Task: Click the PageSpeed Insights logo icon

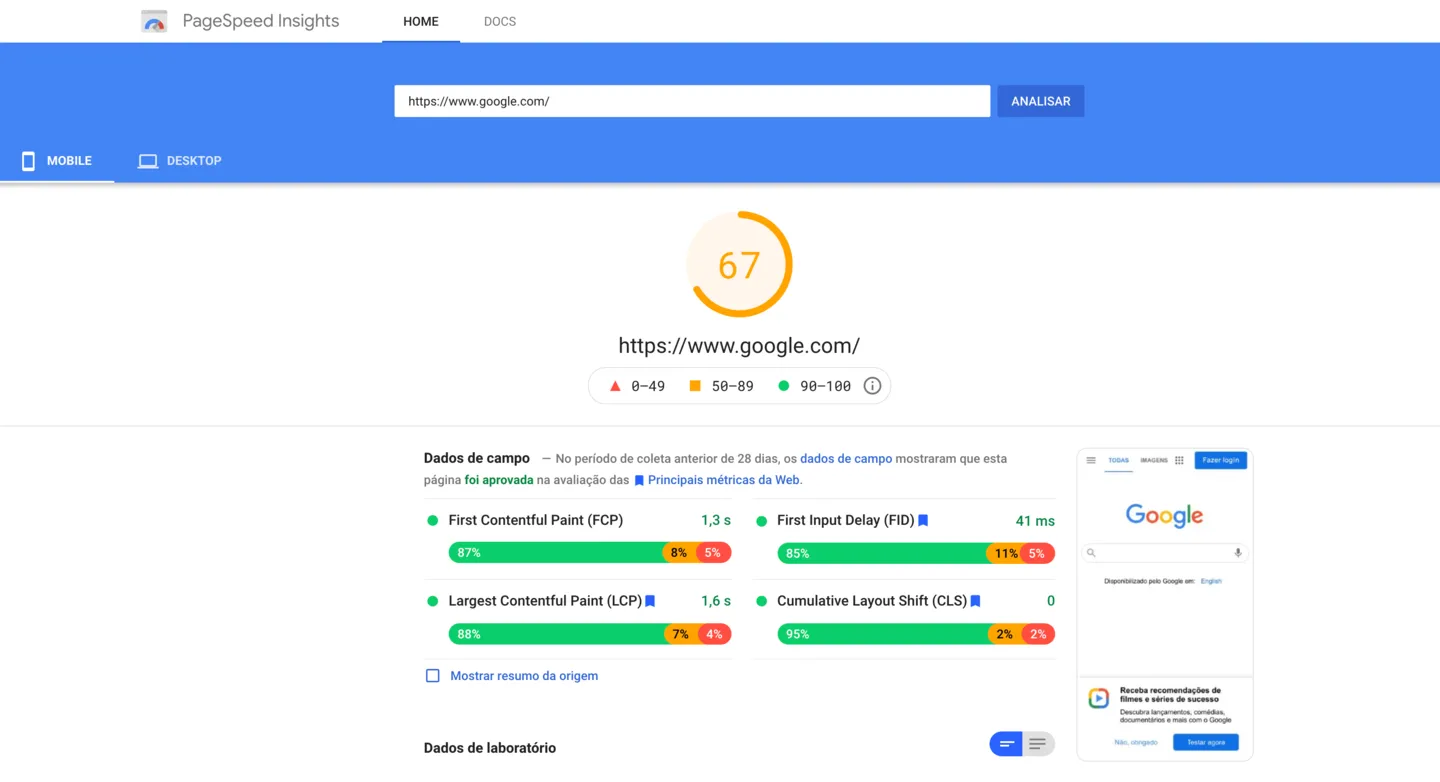Action: click(x=154, y=21)
